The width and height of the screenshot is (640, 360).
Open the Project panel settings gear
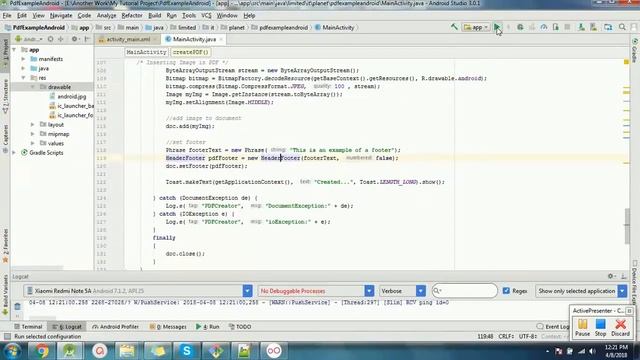(74, 39)
